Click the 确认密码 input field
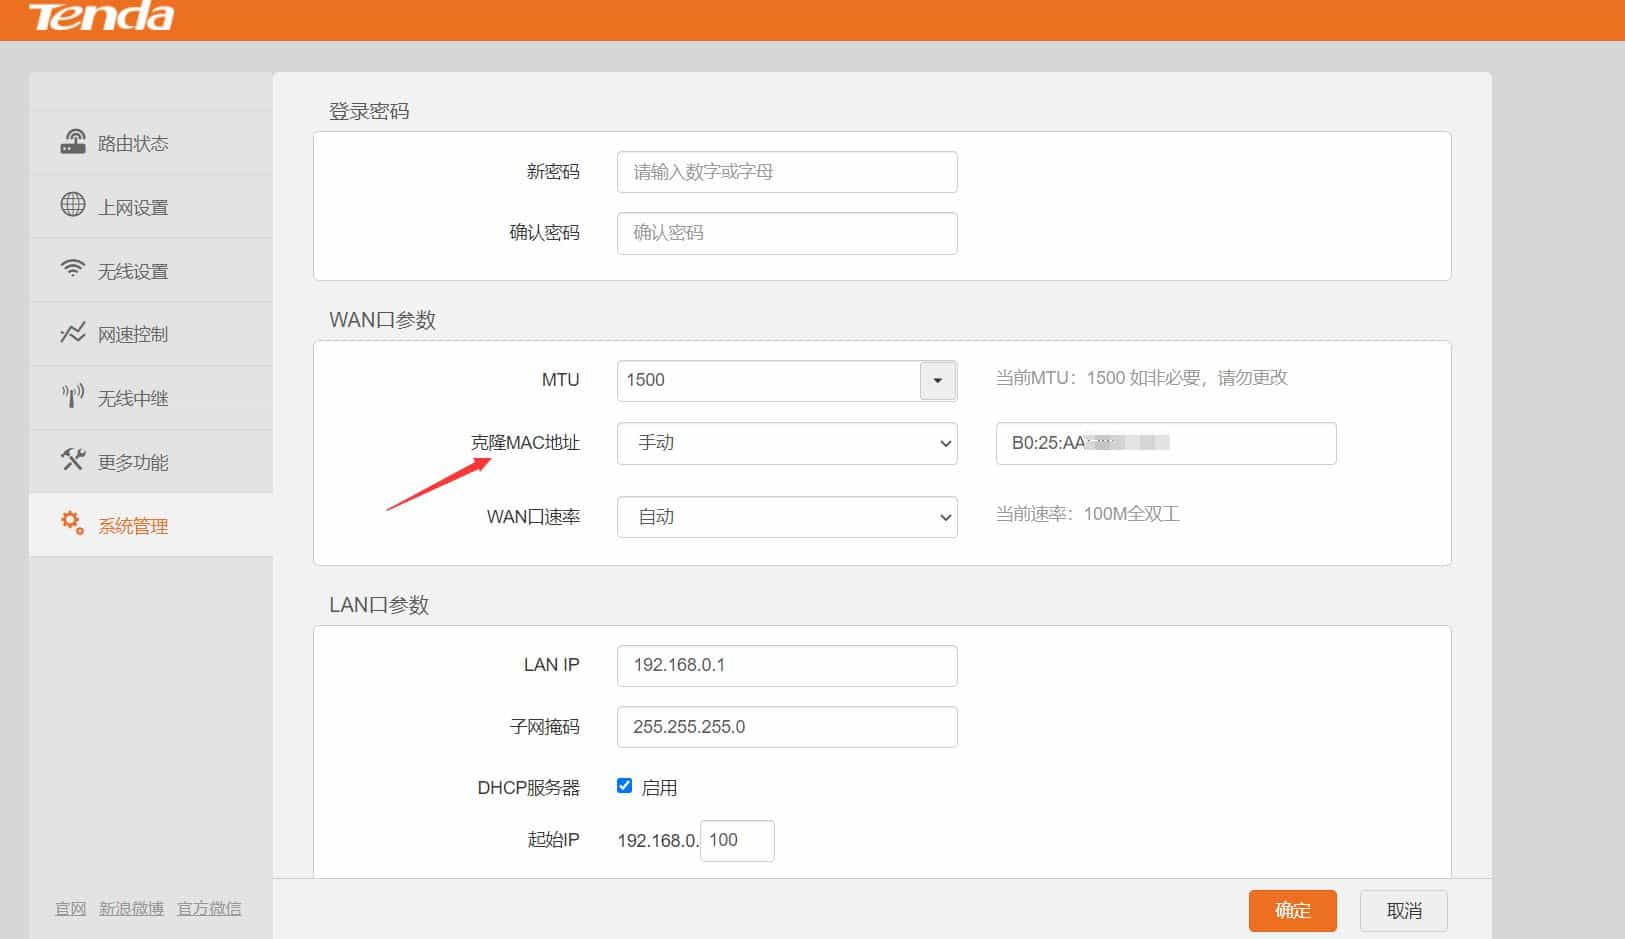This screenshot has width=1625, height=939. [787, 233]
